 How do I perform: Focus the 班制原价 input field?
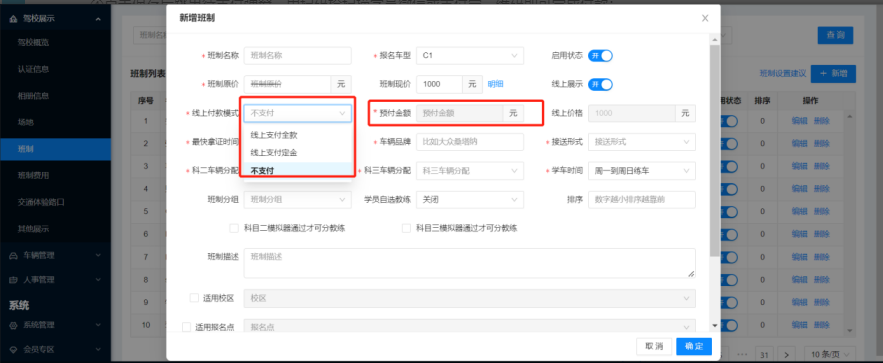coord(287,84)
